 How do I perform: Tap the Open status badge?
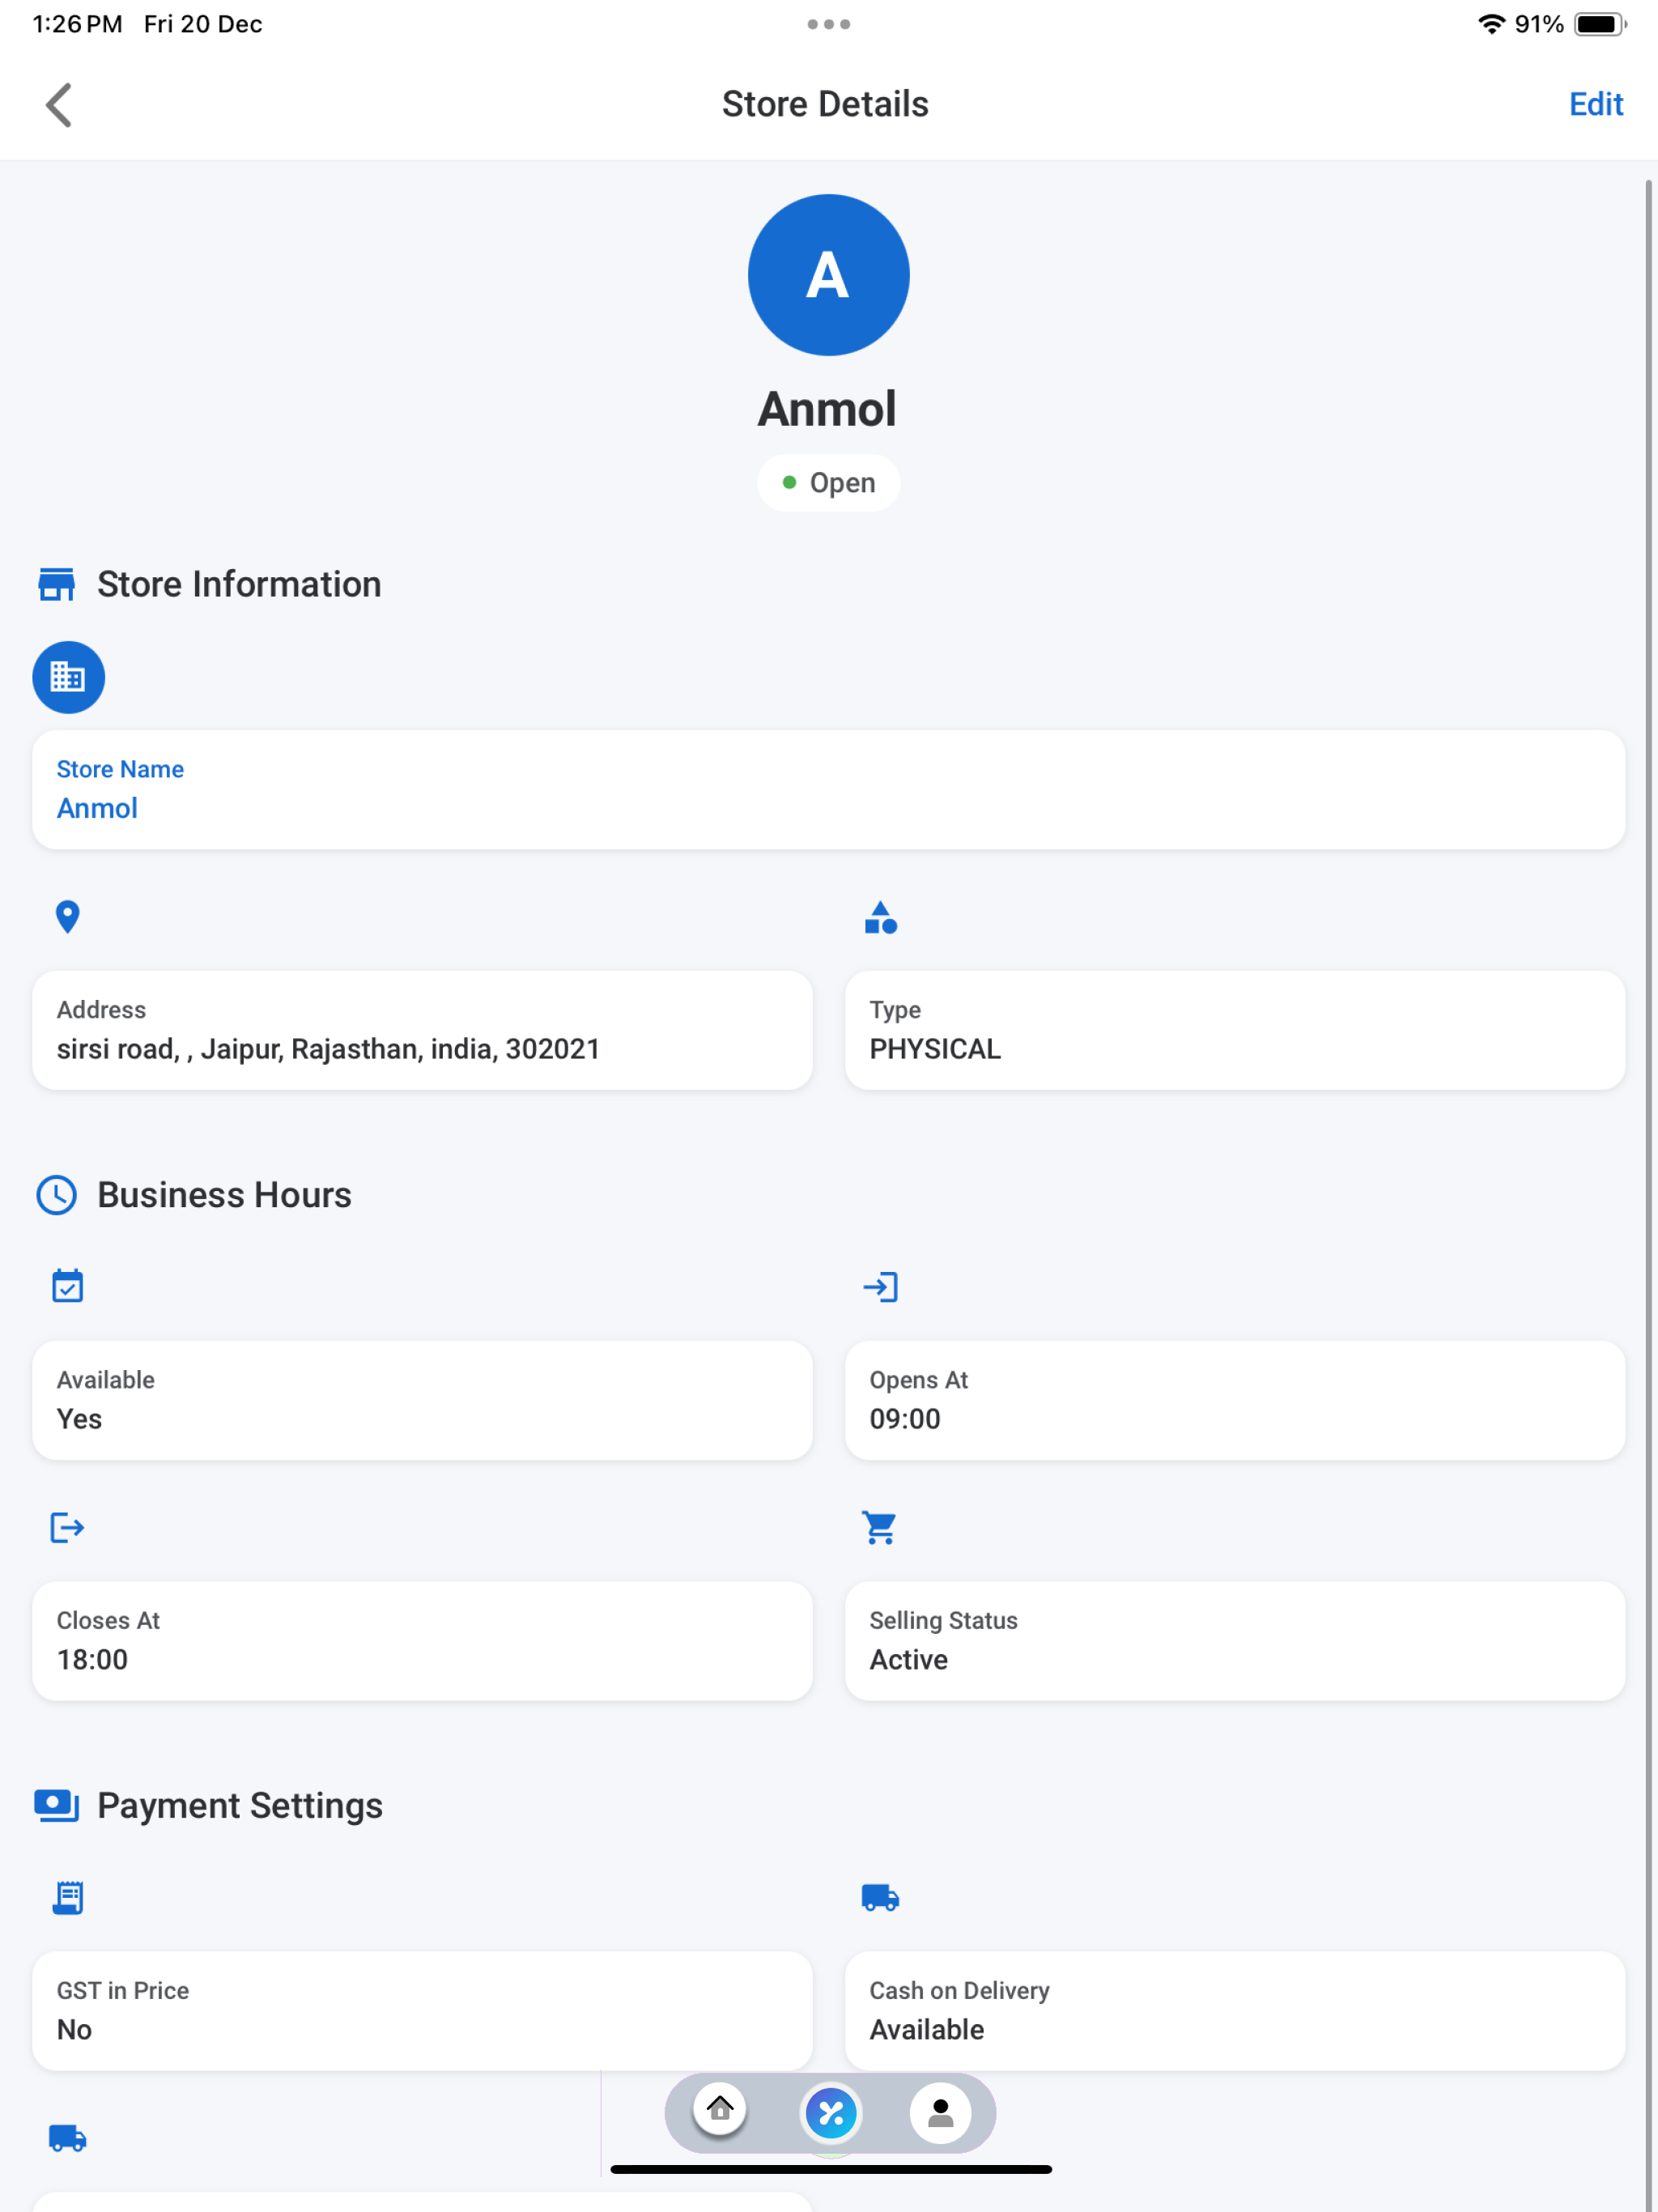tap(828, 483)
